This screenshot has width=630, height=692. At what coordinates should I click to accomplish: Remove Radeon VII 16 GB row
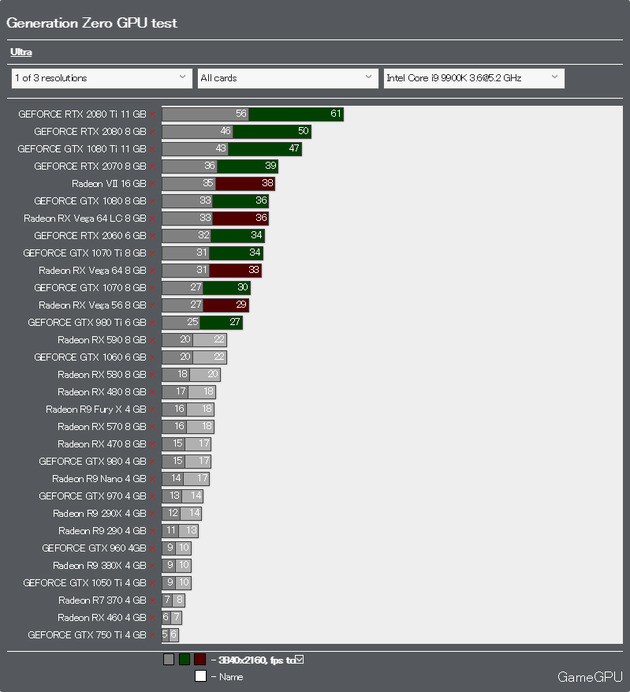[x=152, y=184]
